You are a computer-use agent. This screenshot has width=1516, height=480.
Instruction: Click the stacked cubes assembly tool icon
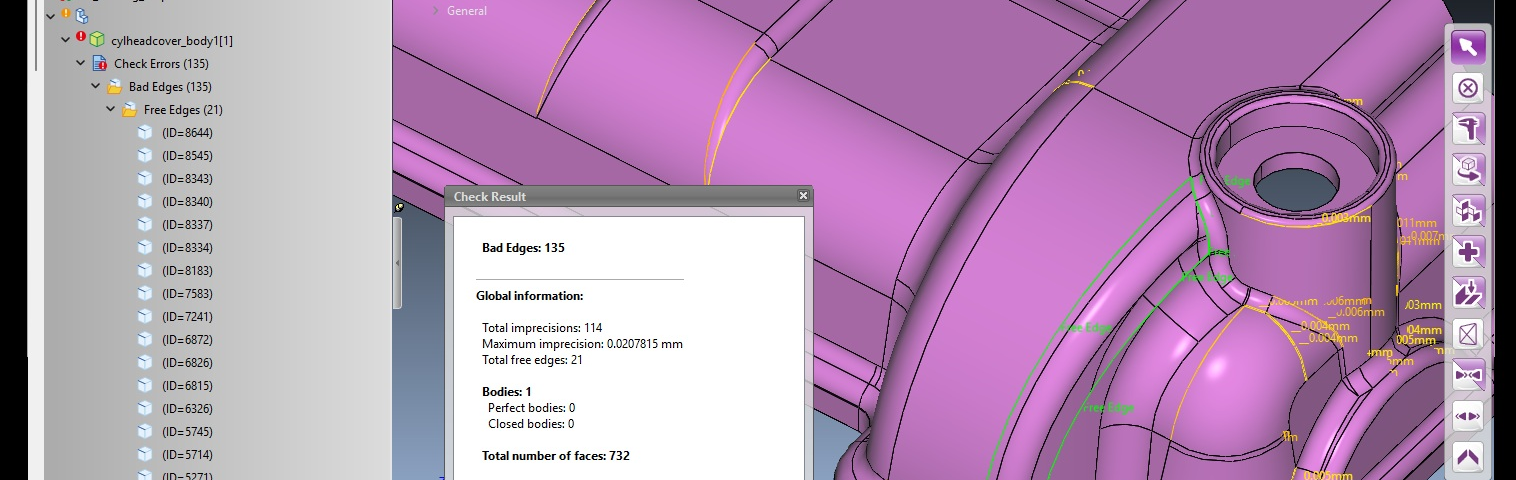click(x=1467, y=211)
